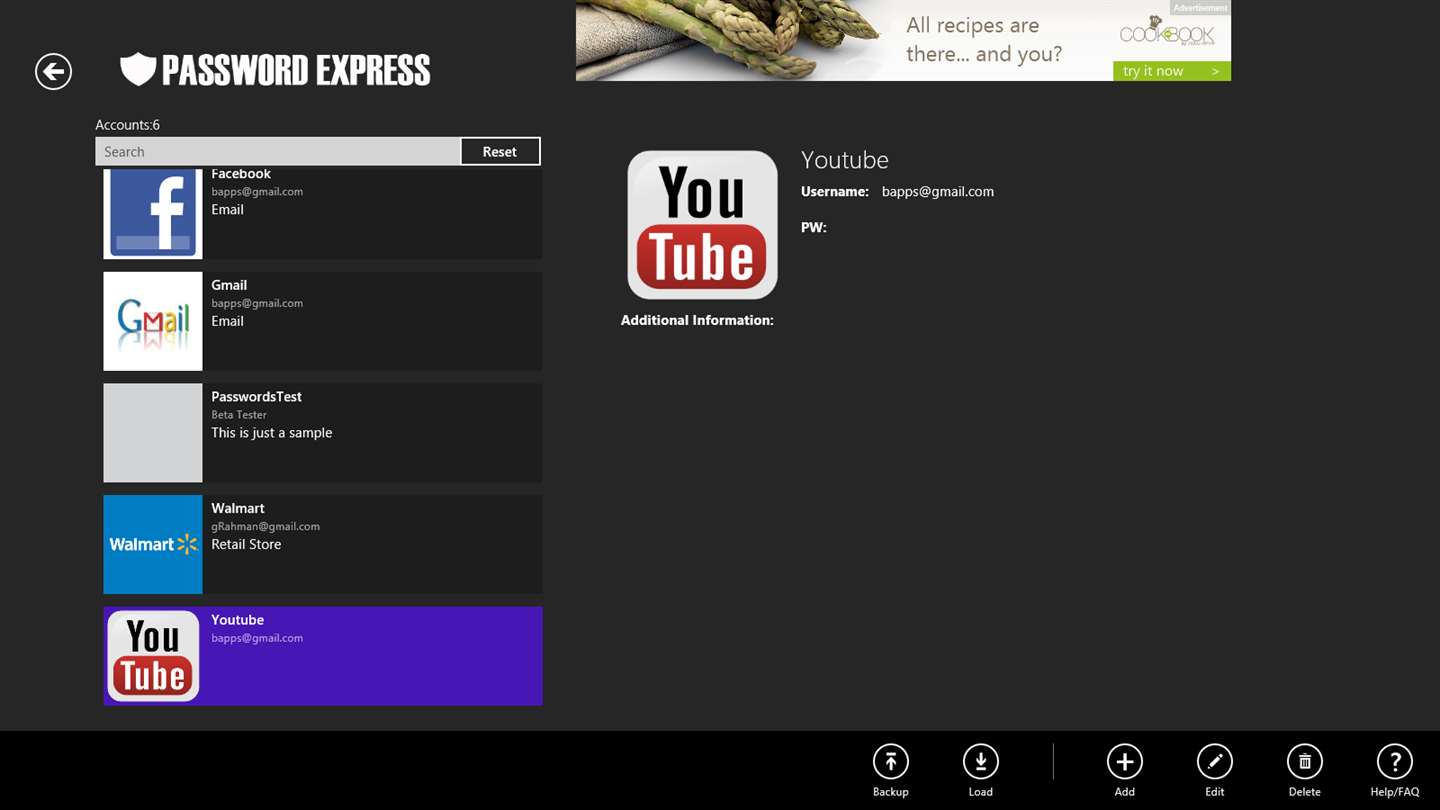This screenshot has height=810, width=1440.
Task: Open the 'try it now' ad link
Action: point(1171,71)
